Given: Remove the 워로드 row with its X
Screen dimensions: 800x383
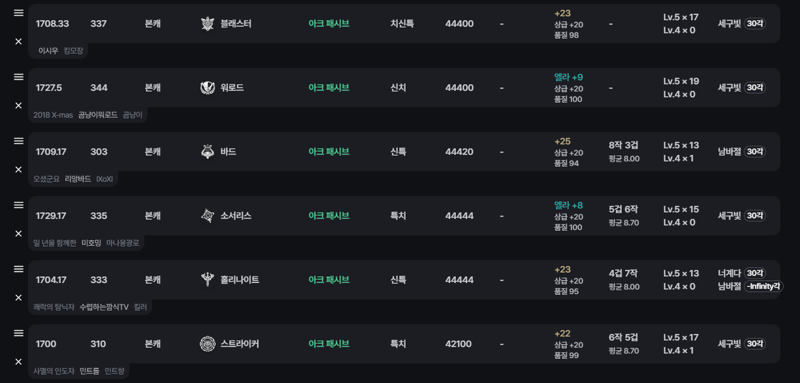Looking at the screenshot, I should tap(18, 106).
